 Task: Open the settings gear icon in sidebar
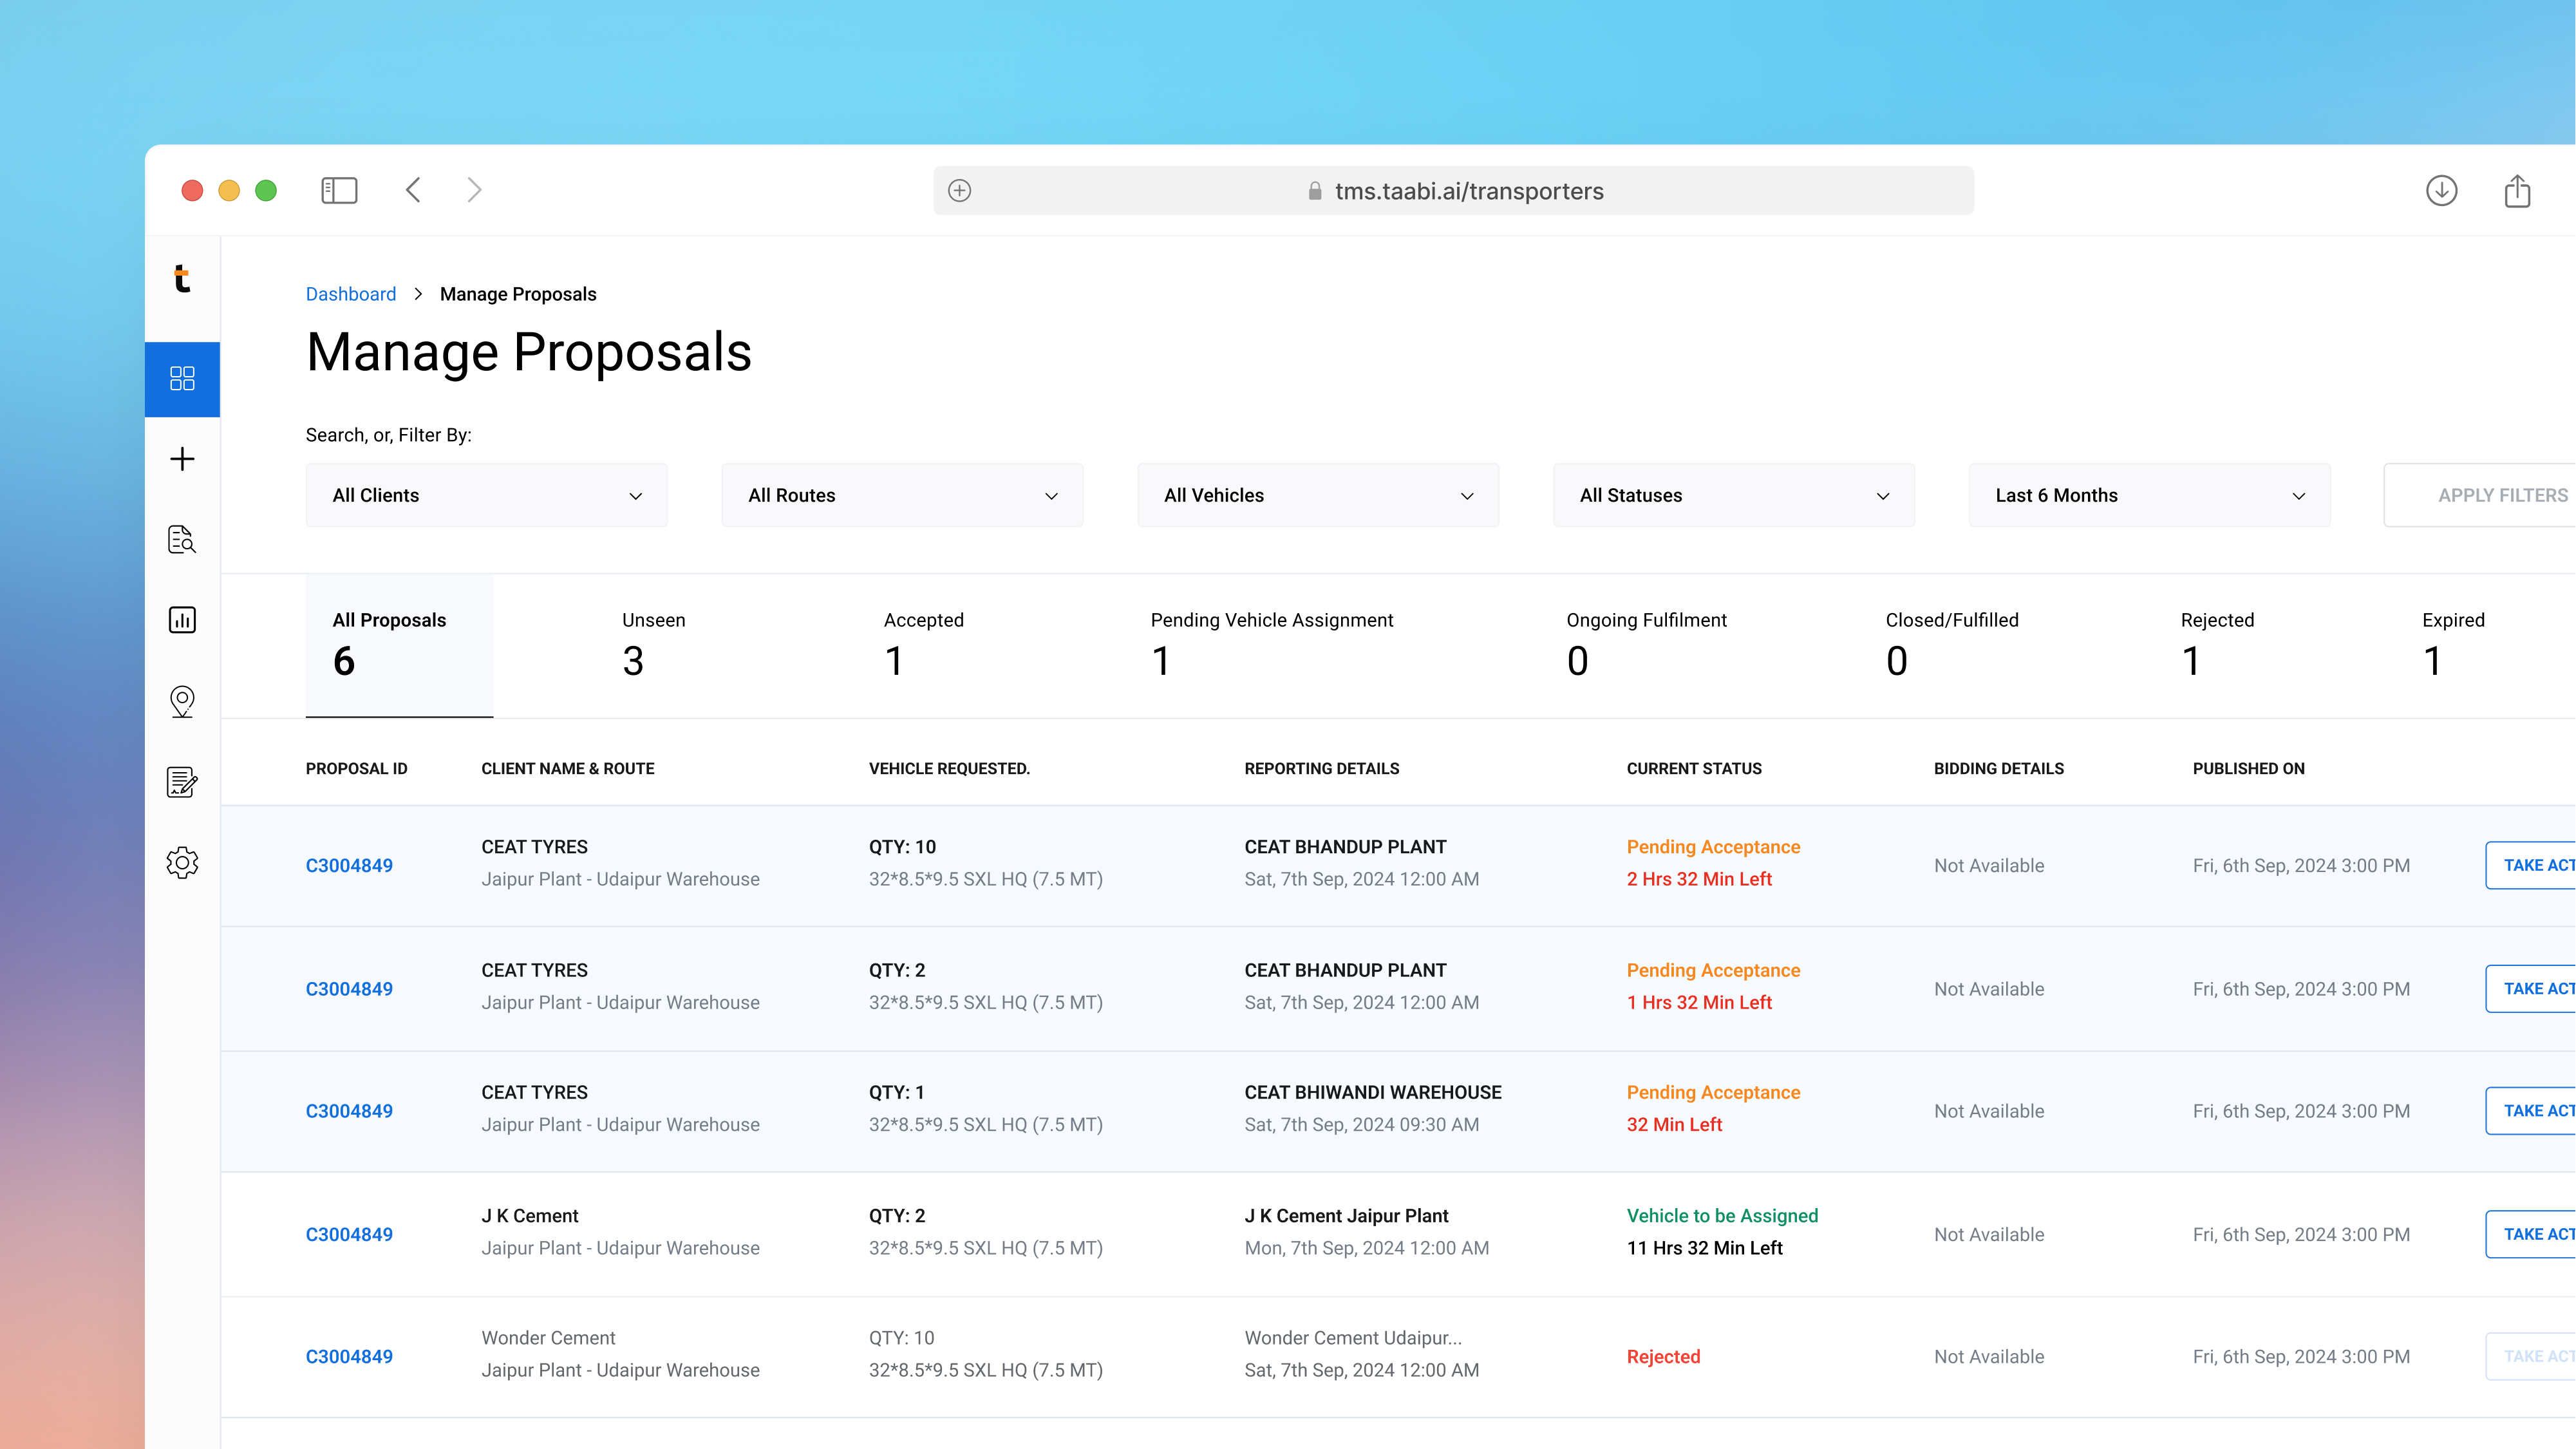point(182,862)
